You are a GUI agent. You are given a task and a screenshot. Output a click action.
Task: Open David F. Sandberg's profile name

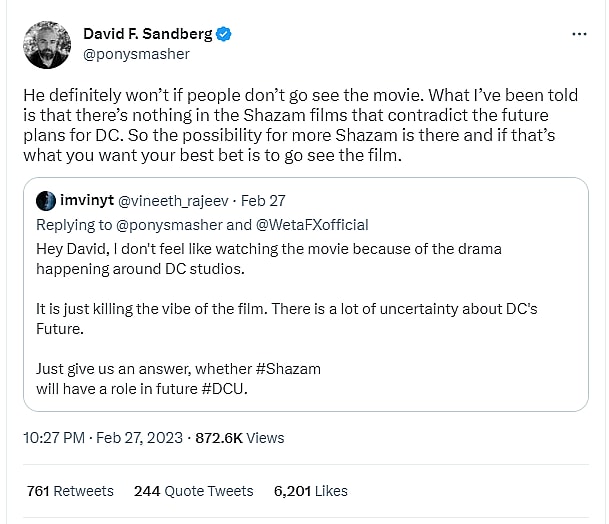(x=147, y=35)
